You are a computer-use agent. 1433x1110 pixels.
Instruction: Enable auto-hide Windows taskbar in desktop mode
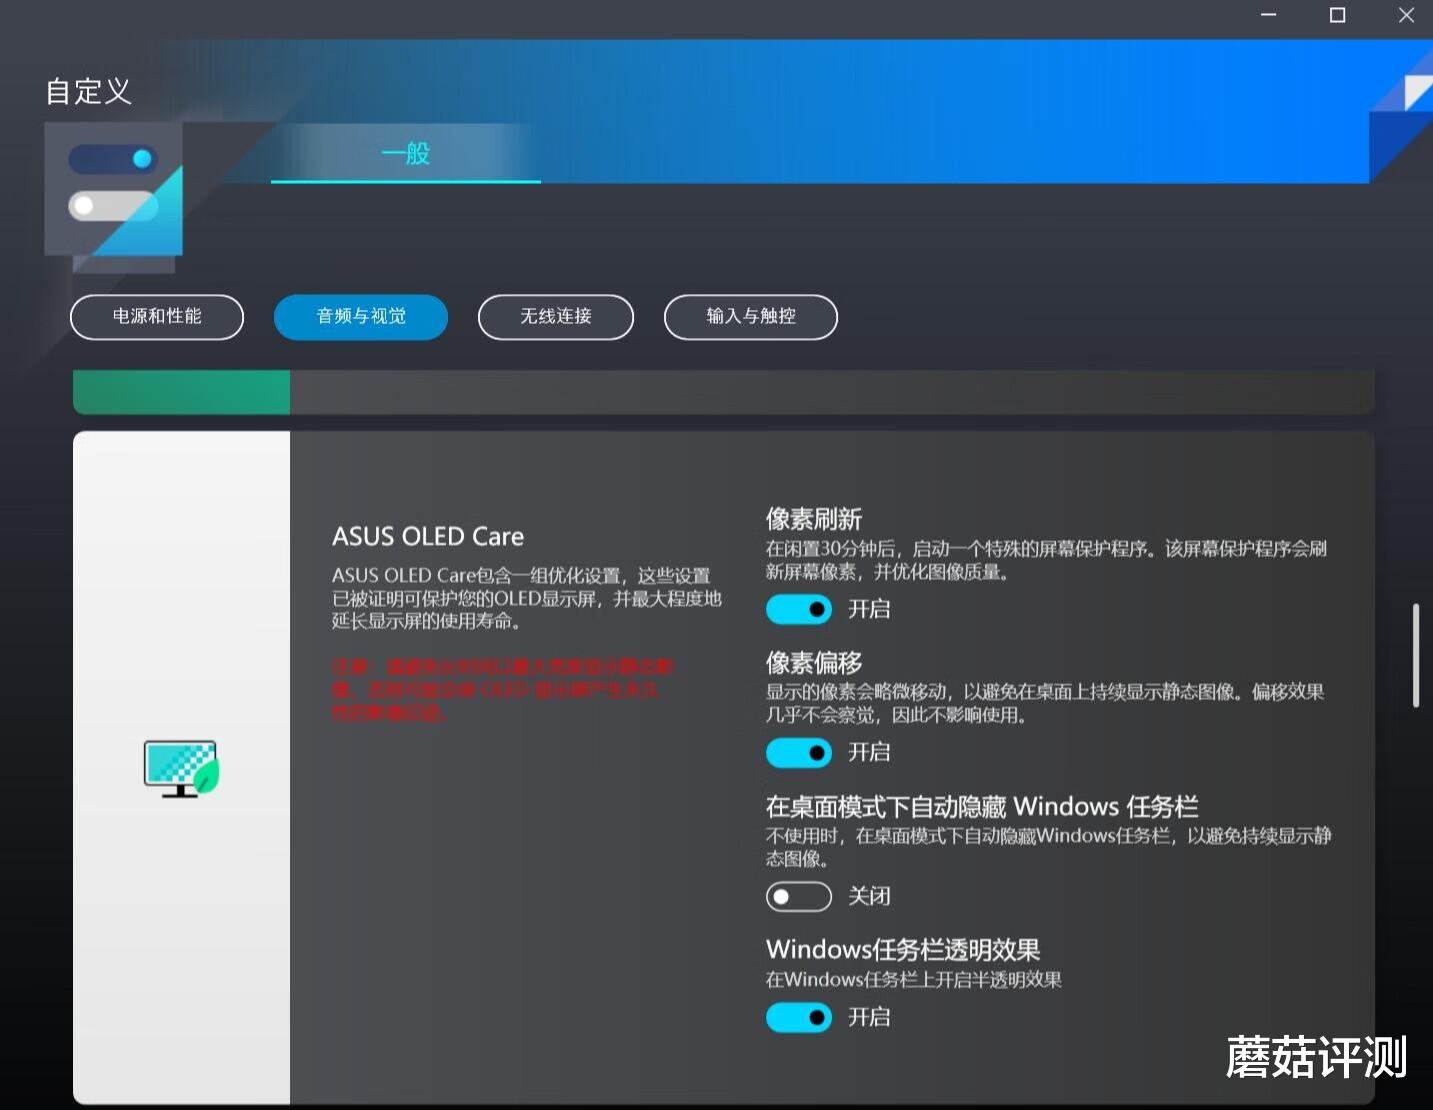(798, 896)
